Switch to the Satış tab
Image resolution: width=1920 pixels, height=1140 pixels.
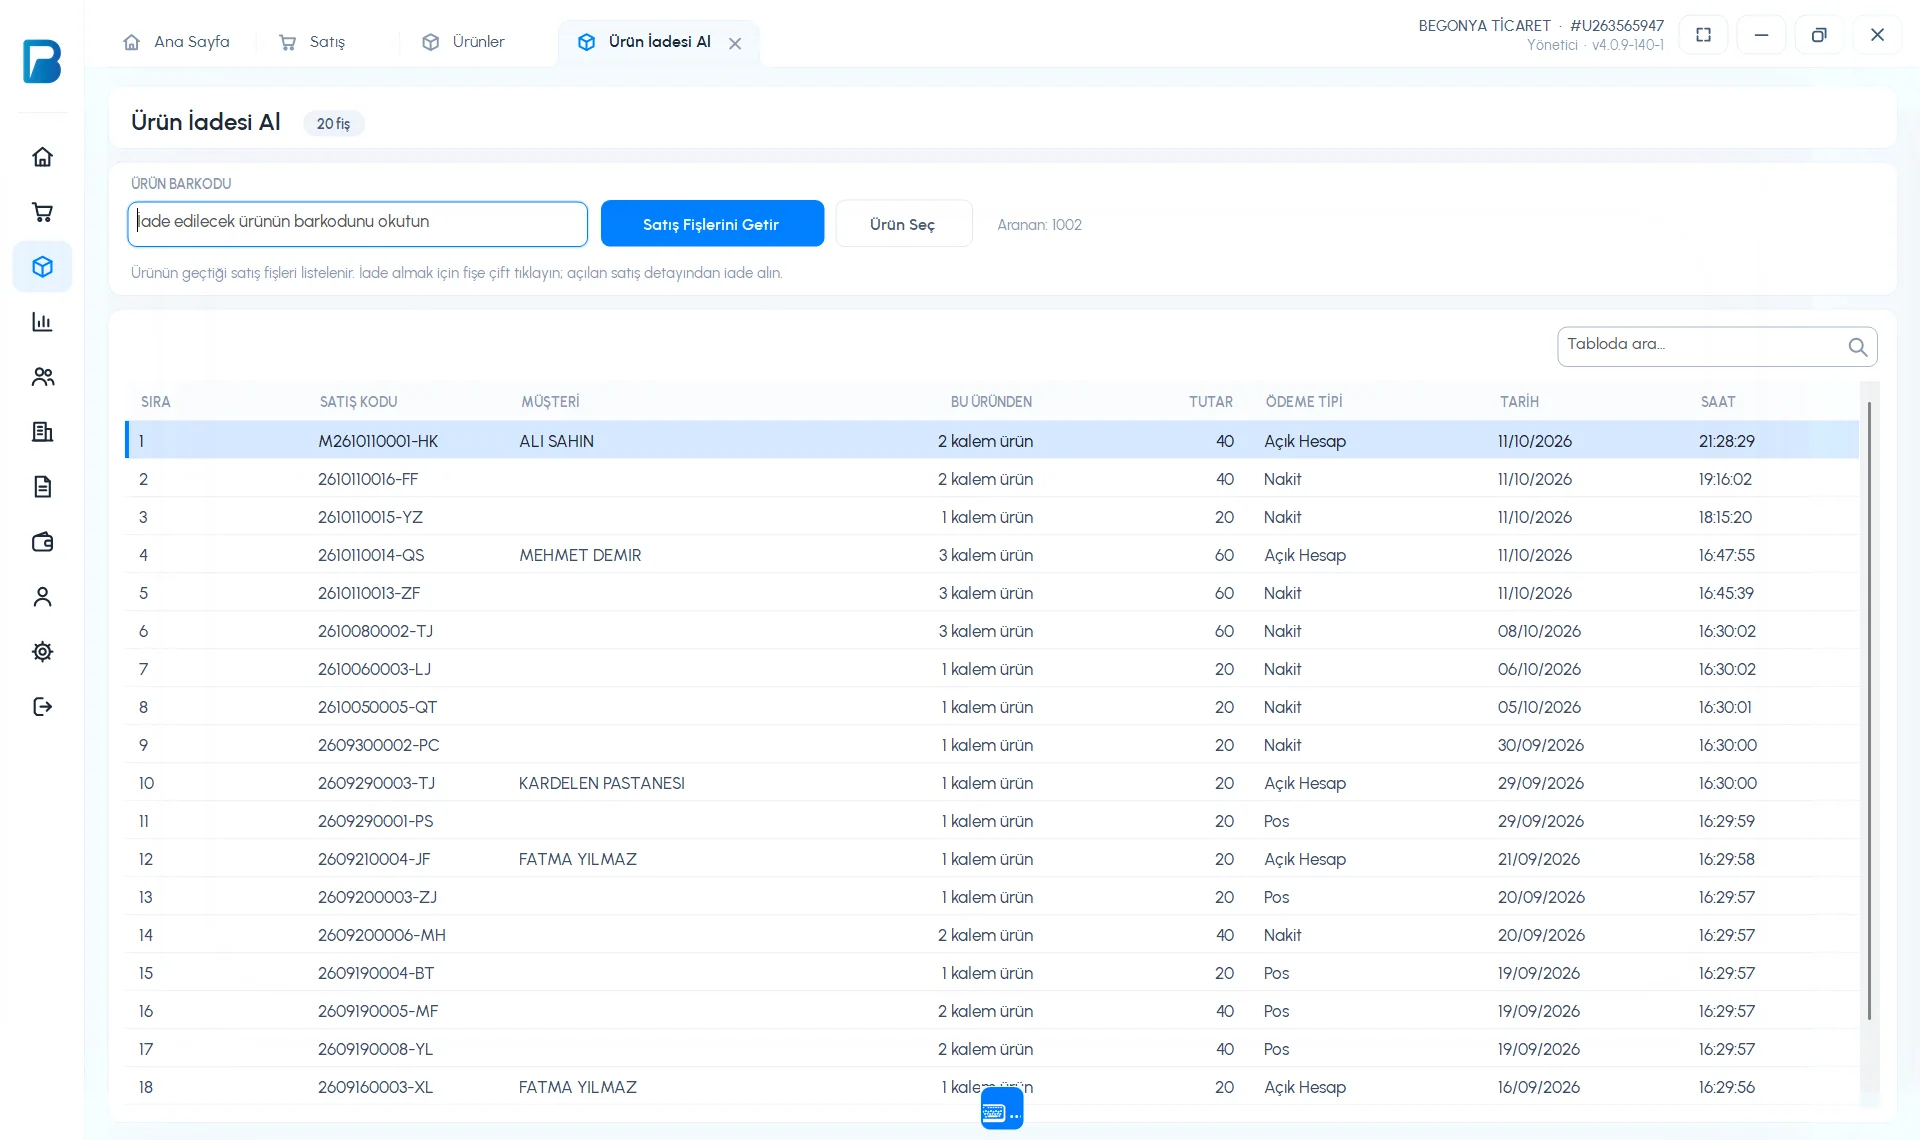[312, 42]
